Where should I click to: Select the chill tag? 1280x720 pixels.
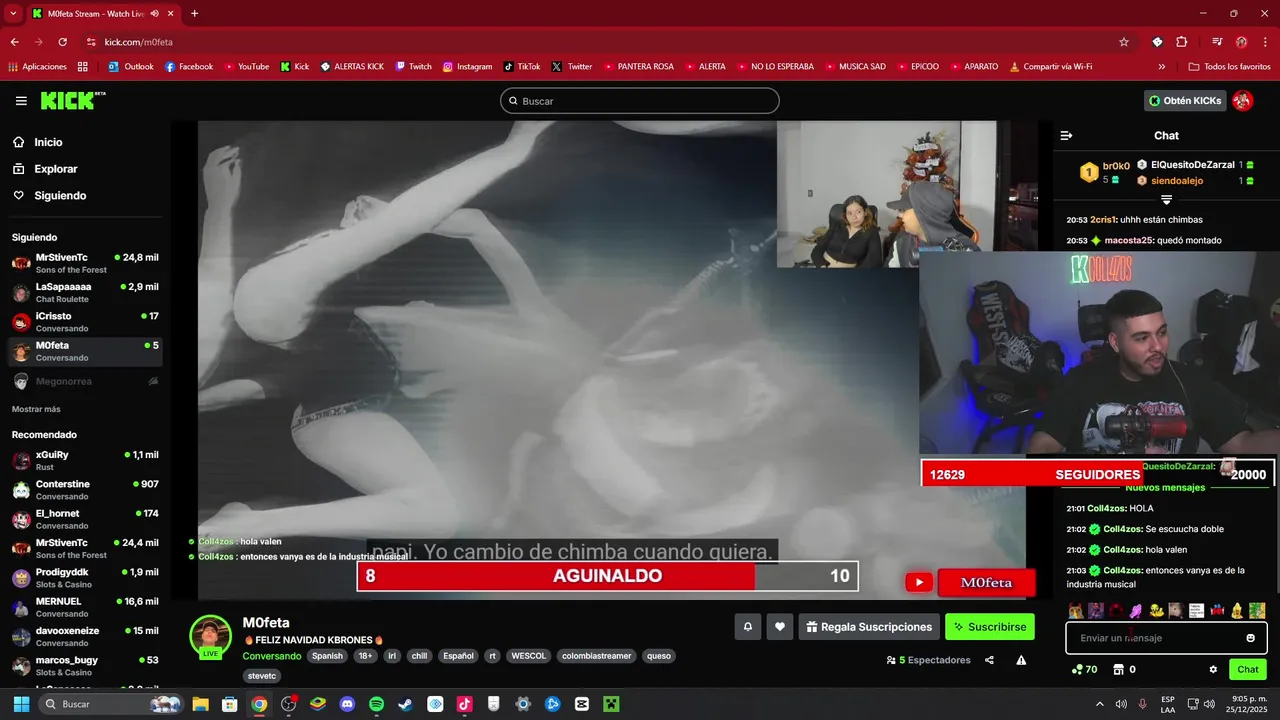point(419,656)
